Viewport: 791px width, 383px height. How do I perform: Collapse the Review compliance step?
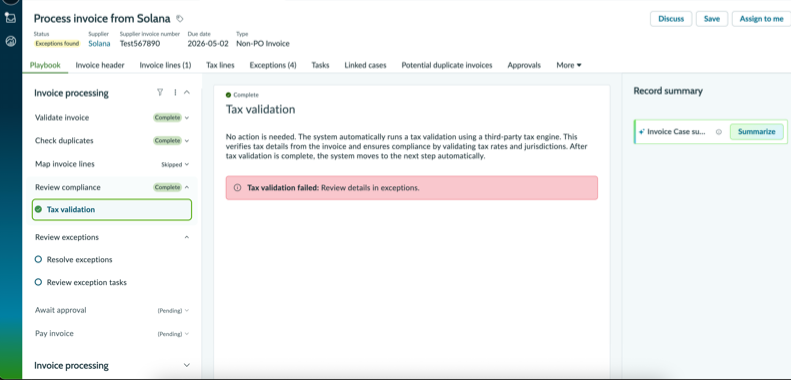[187, 187]
